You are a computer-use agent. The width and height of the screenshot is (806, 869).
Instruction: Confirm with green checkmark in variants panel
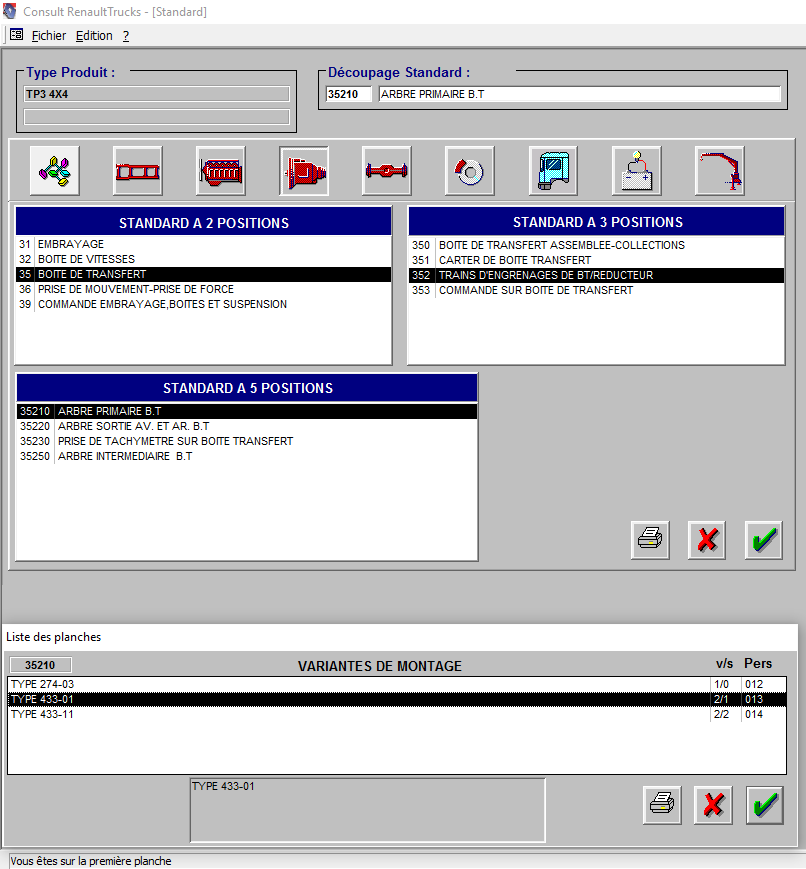pyautogui.click(x=765, y=804)
